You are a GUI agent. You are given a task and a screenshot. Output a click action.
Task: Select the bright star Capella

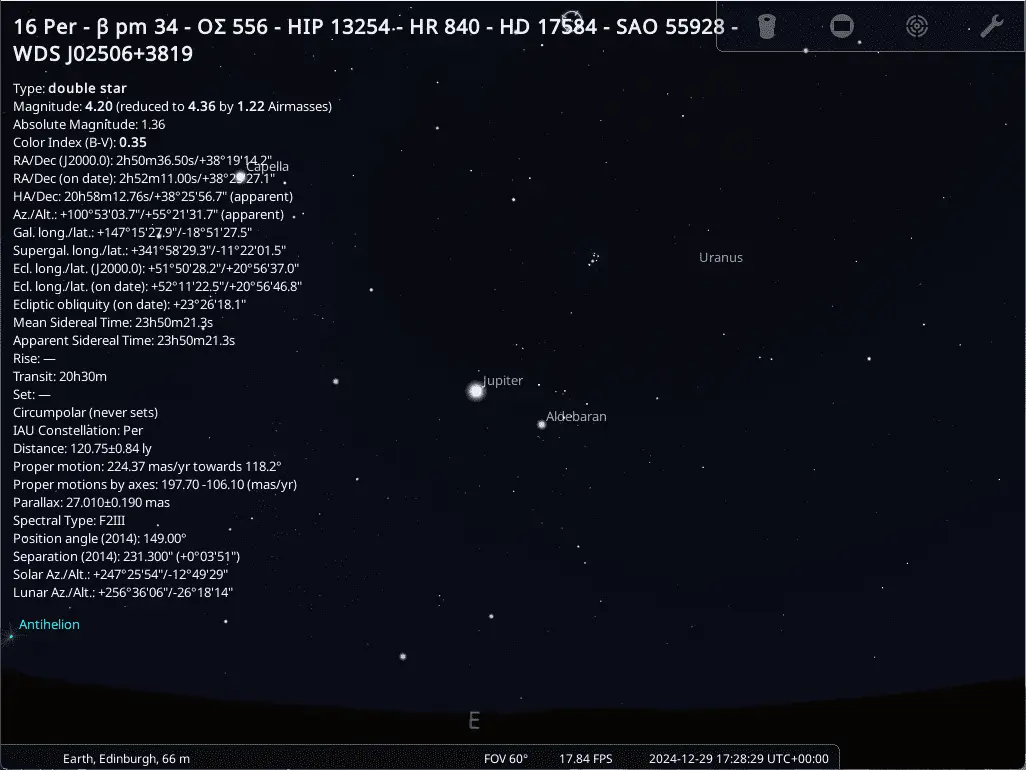pos(240,177)
